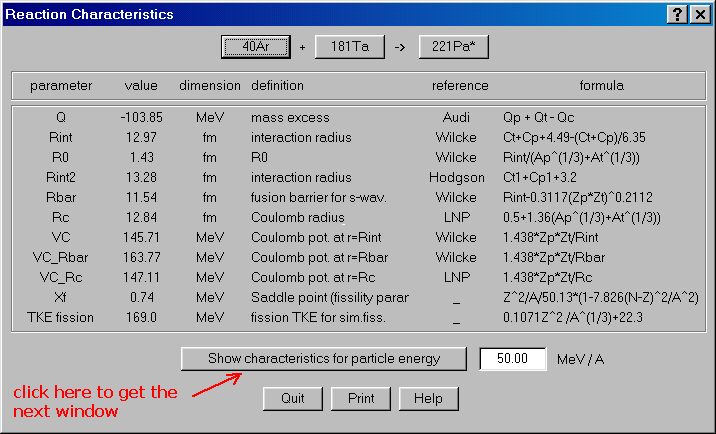Click the Reaction Characteristics title bar
716x434 pixels.
pos(300,14)
